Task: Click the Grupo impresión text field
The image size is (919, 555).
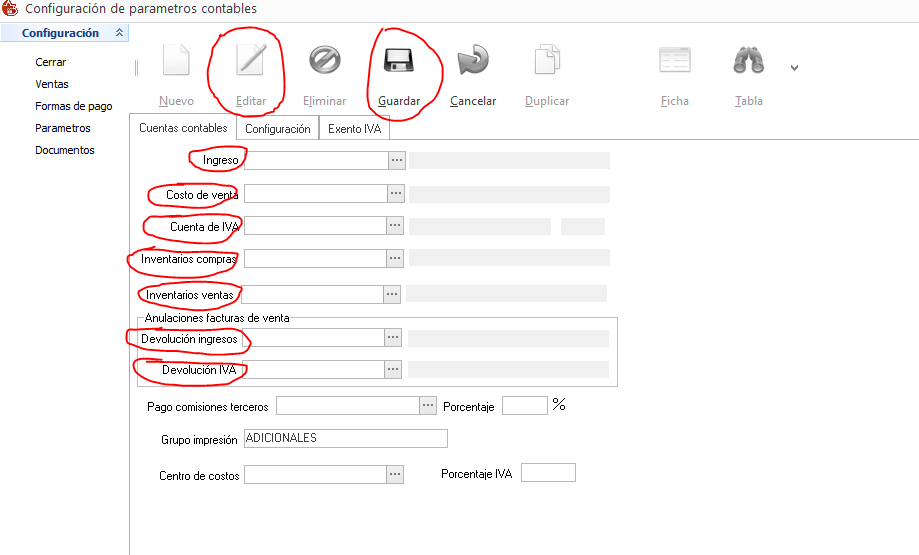Action: (345, 439)
